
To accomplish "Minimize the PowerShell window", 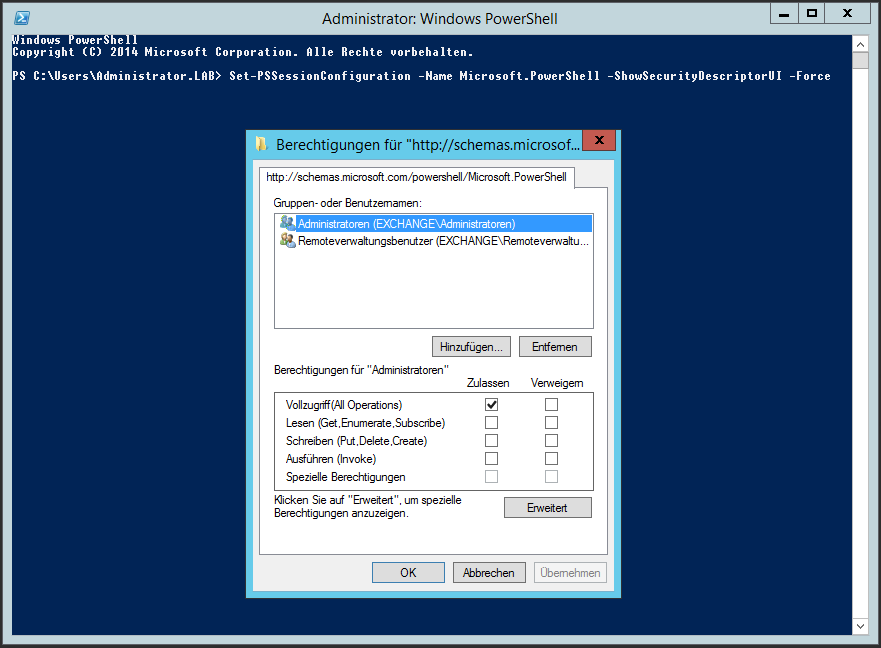I will (x=784, y=13).
